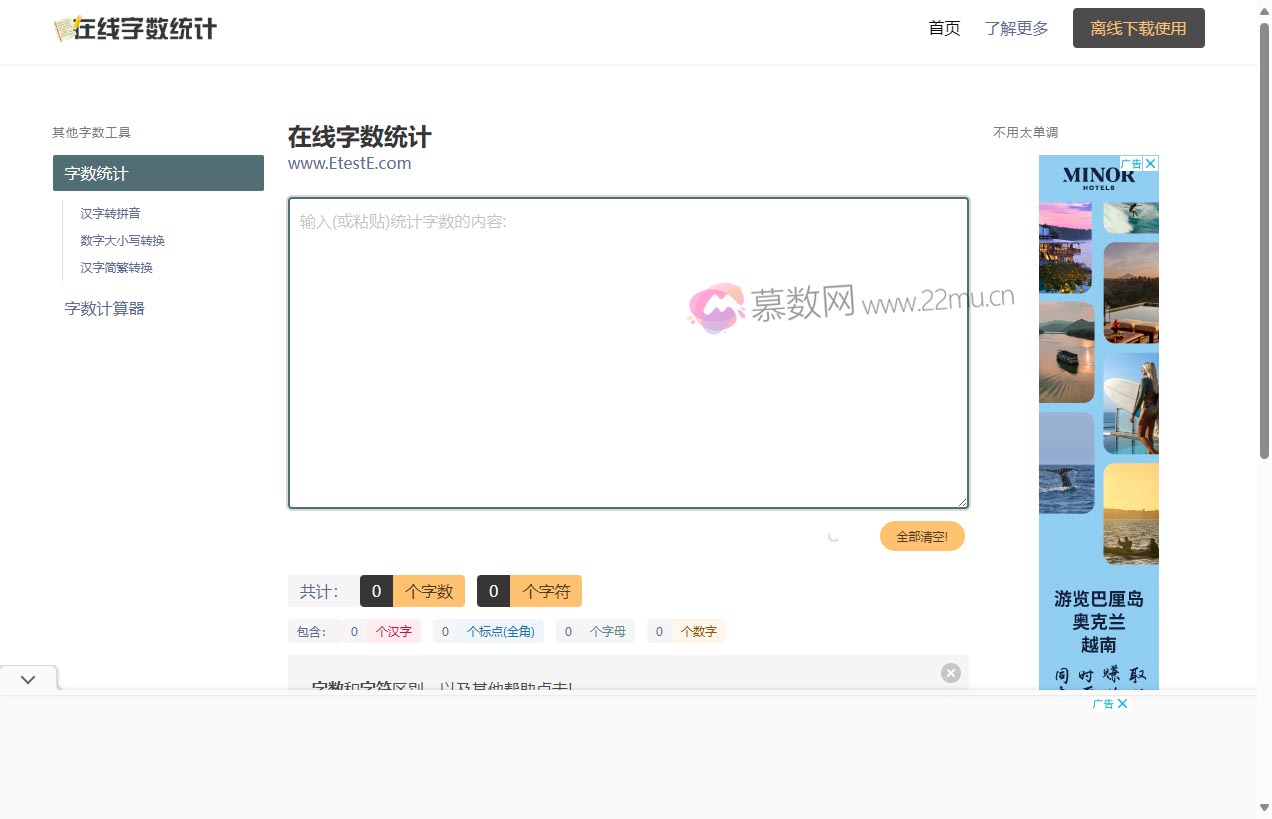Screen dimensions: 1272x819
Task: Click the scrollbar down arrow
Action: tap(1264, 807)
